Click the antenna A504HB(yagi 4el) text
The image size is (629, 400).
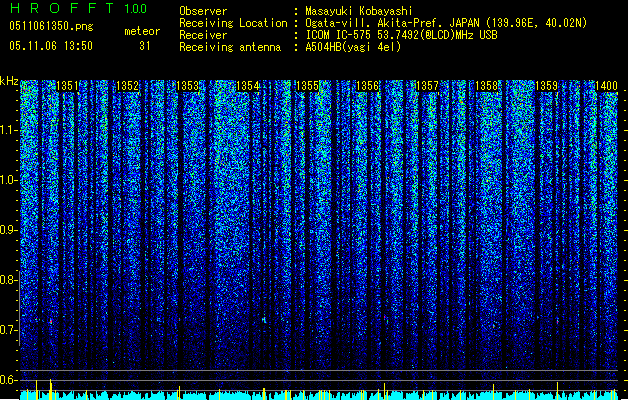353,47
